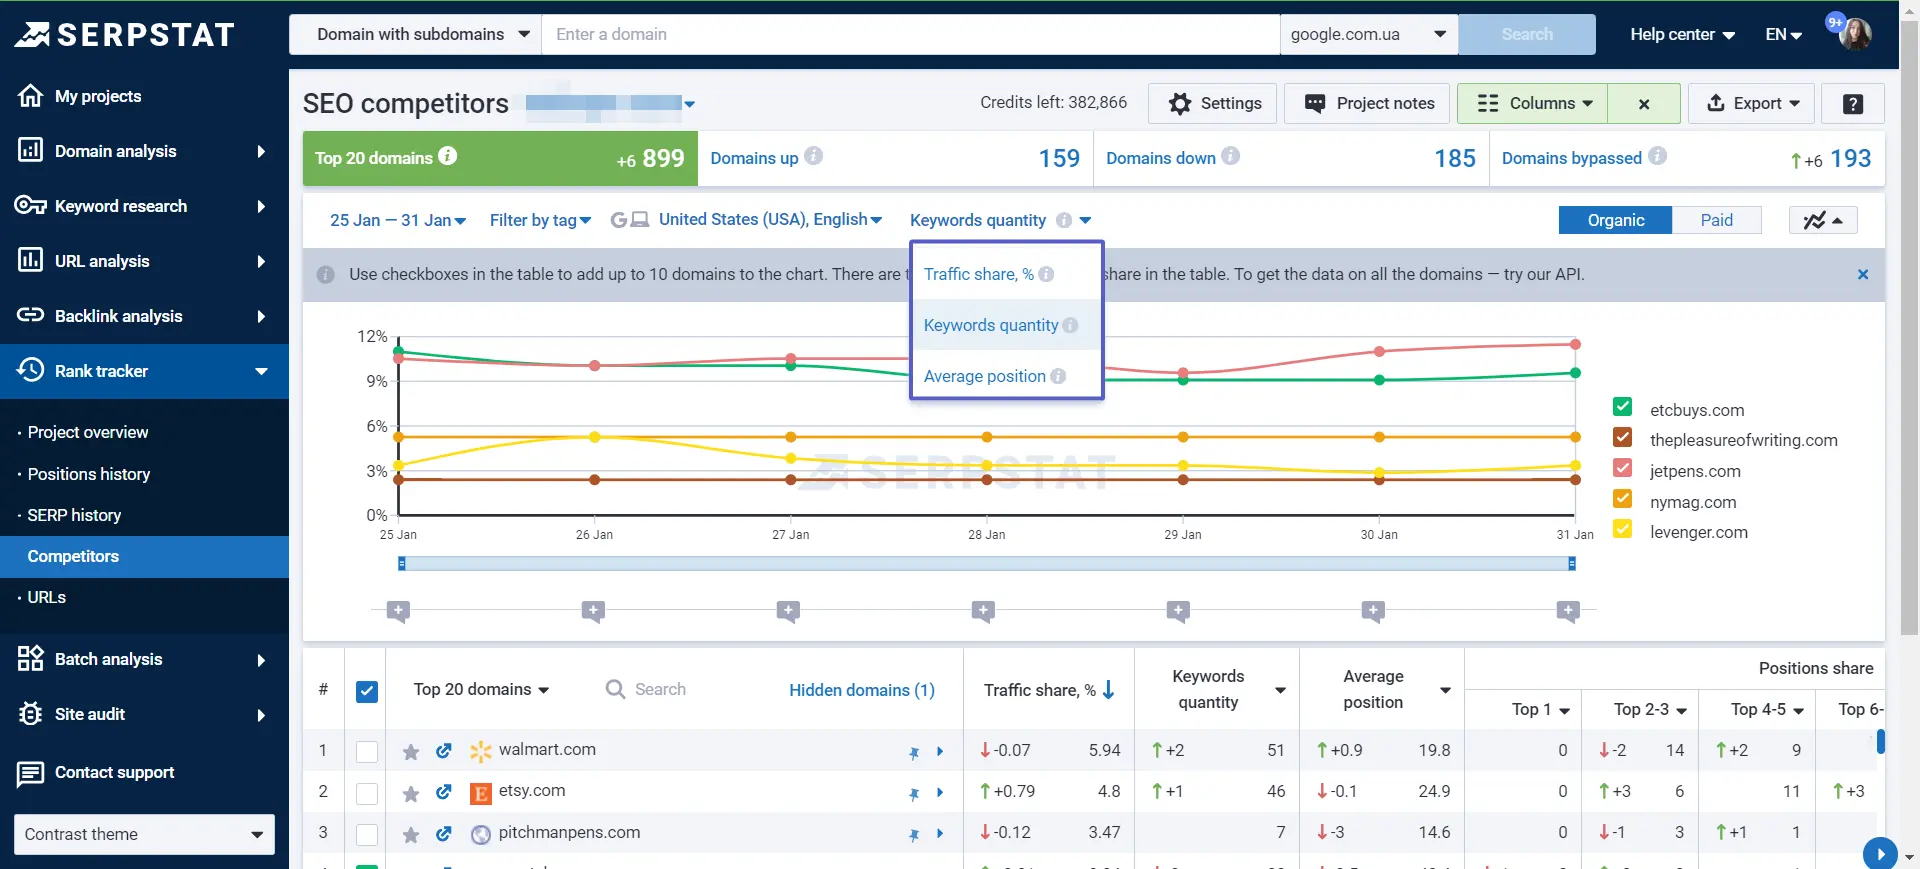1920x869 pixels.
Task: Expand the Filter by tag dropdown
Action: tap(540, 220)
